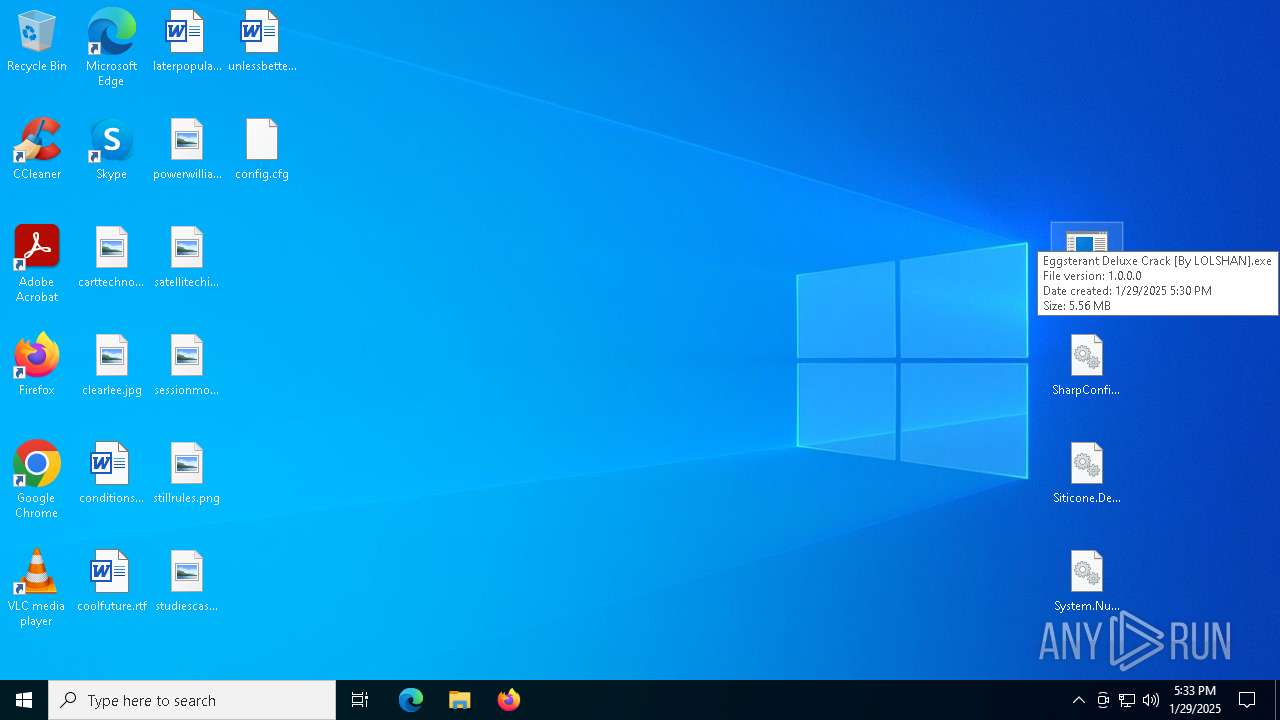Select the coolfuture.rtf document
Screen dimensions: 1280x720
(111, 581)
